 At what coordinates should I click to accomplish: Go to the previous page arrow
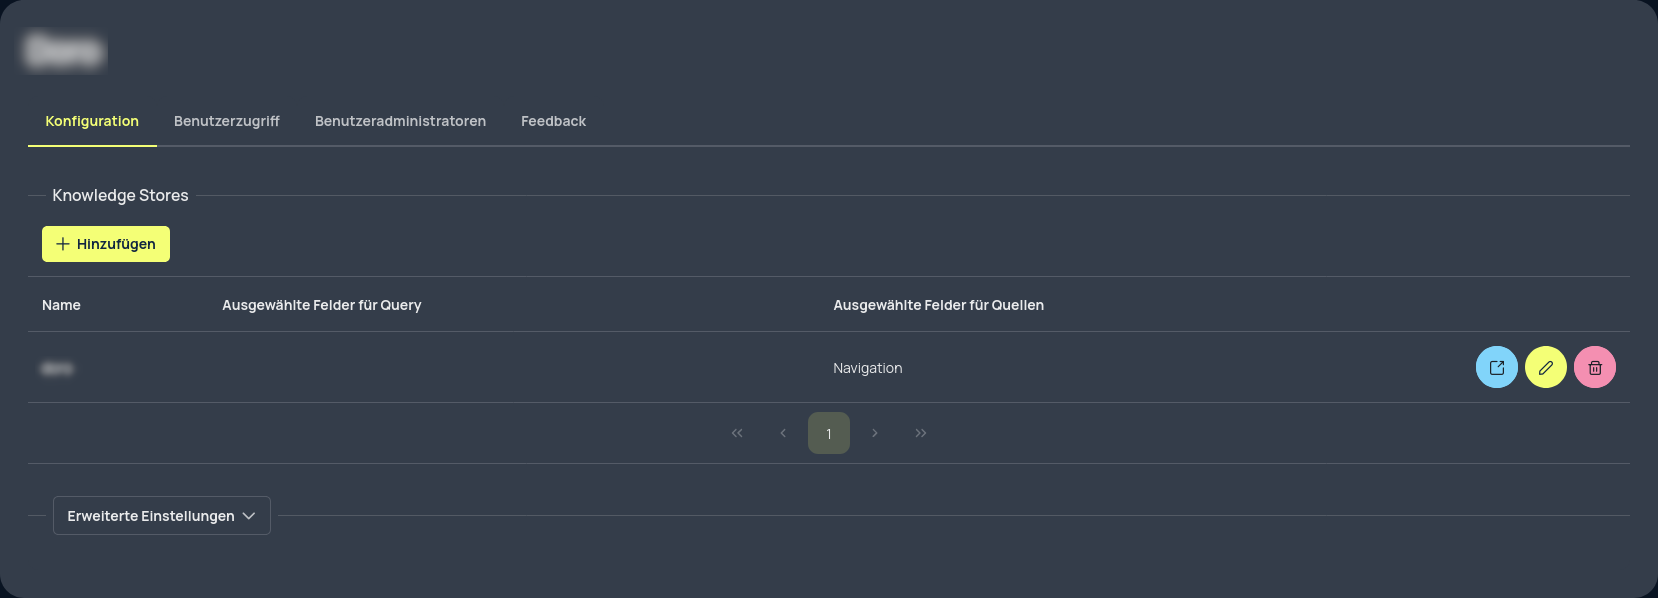click(783, 433)
